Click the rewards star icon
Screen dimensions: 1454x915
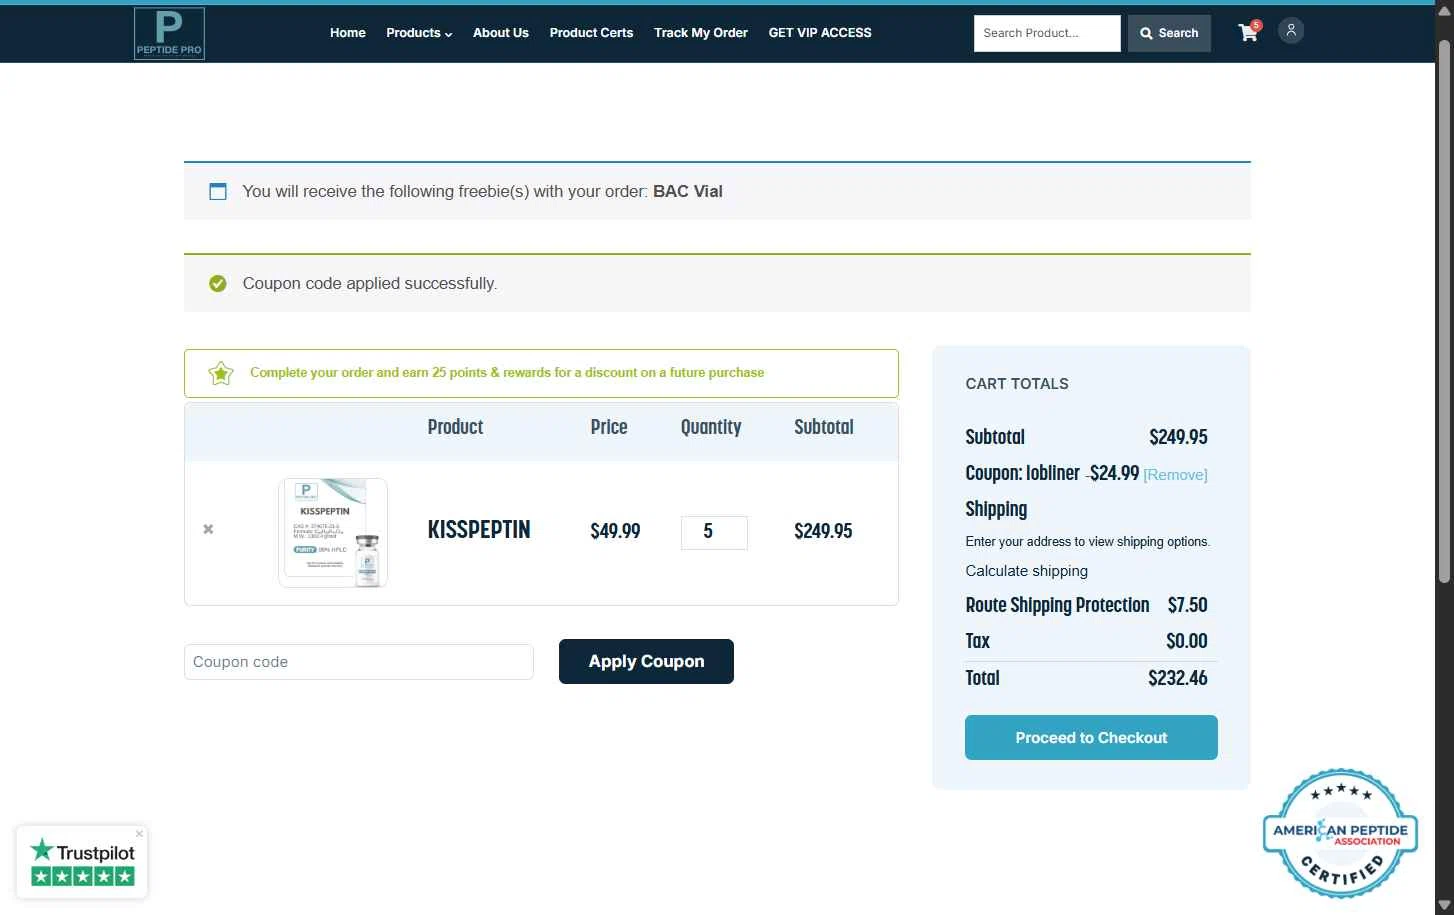(x=221, y=373)
